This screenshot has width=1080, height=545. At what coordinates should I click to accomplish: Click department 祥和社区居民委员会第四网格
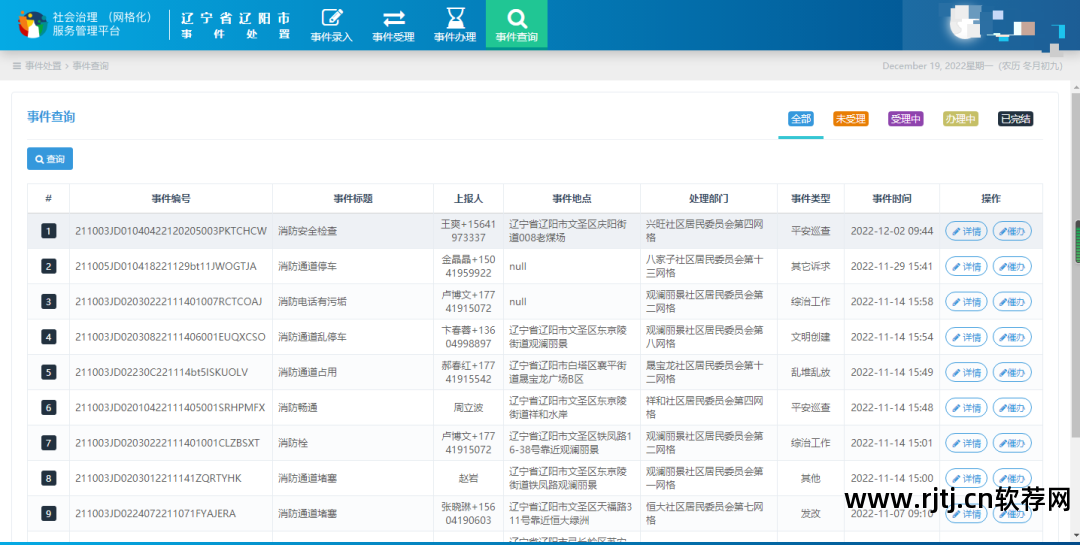click(x=705, y=408)
